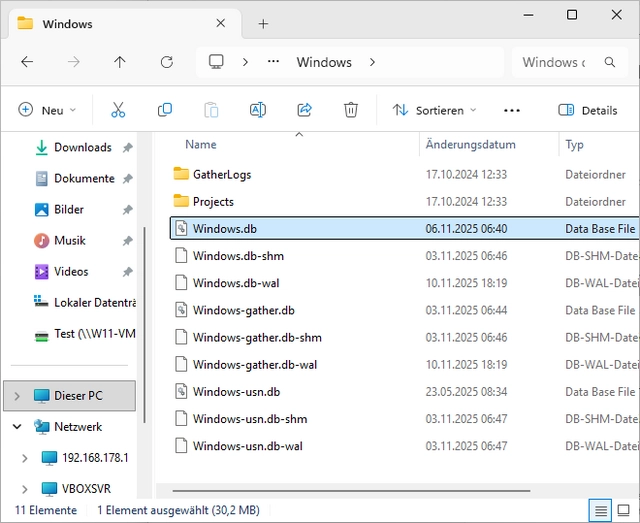Click the Share icon in toolbar
Screen dimensions: 640x523
point(304,110)
